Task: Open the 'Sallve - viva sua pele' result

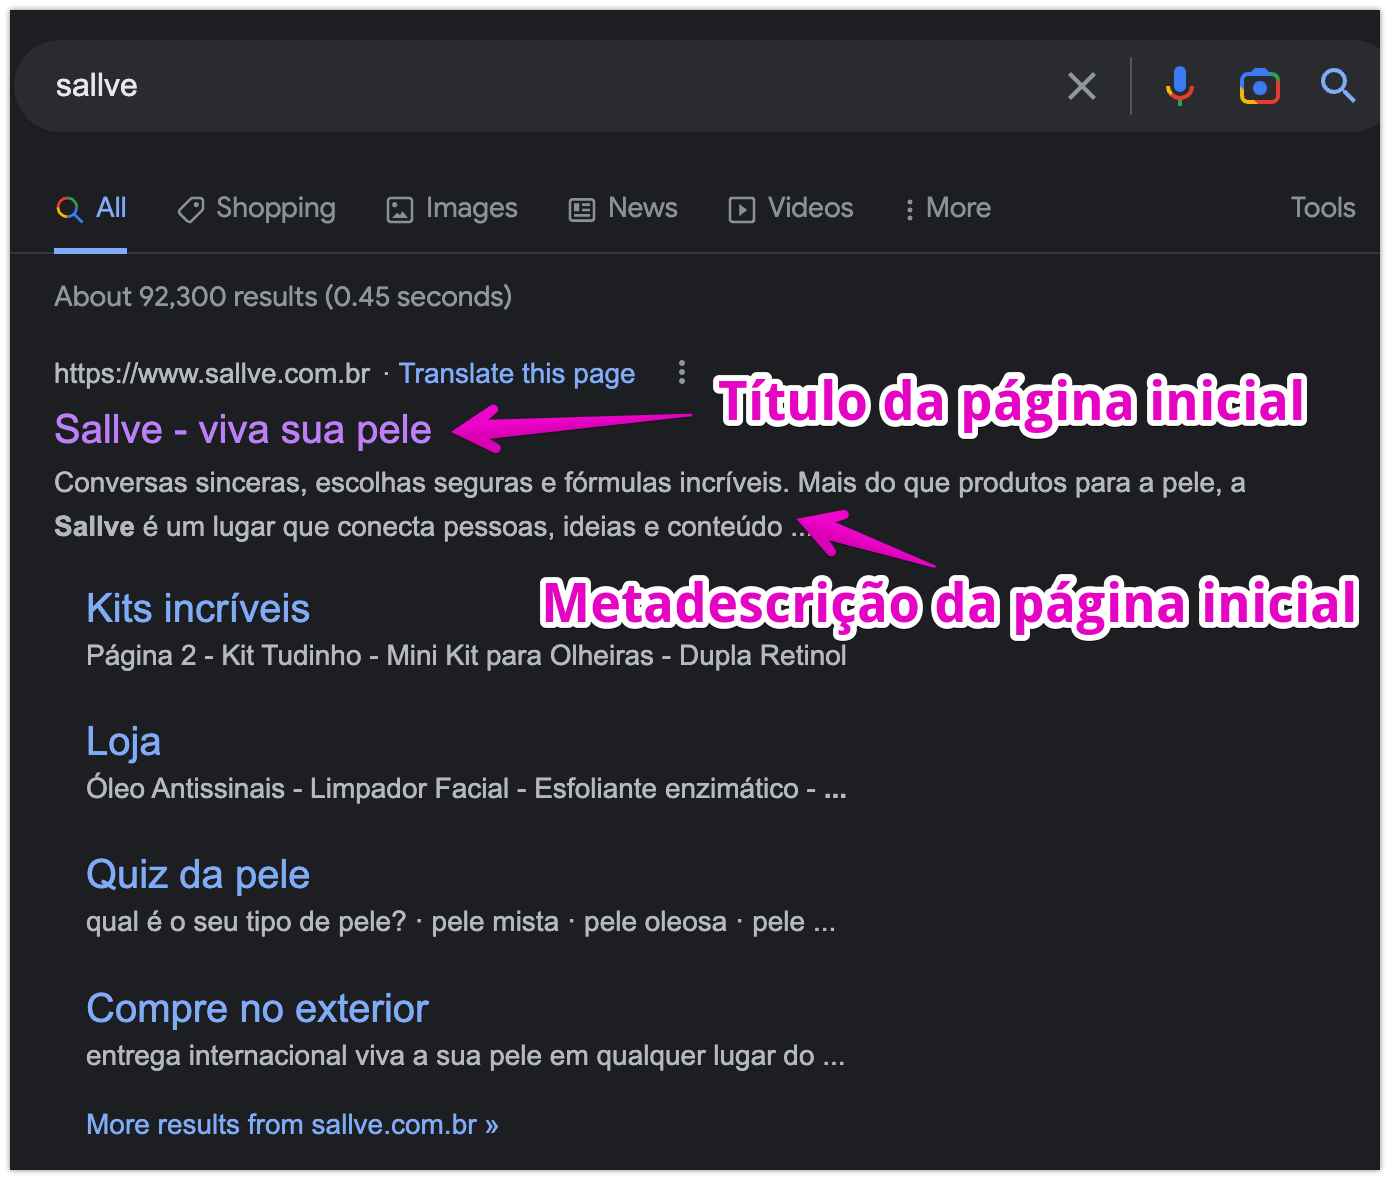Action: [243, 429]
